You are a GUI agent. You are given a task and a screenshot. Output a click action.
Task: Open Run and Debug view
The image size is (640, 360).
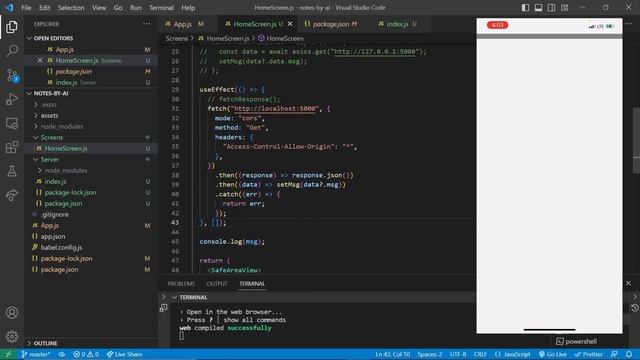(12, 99)
